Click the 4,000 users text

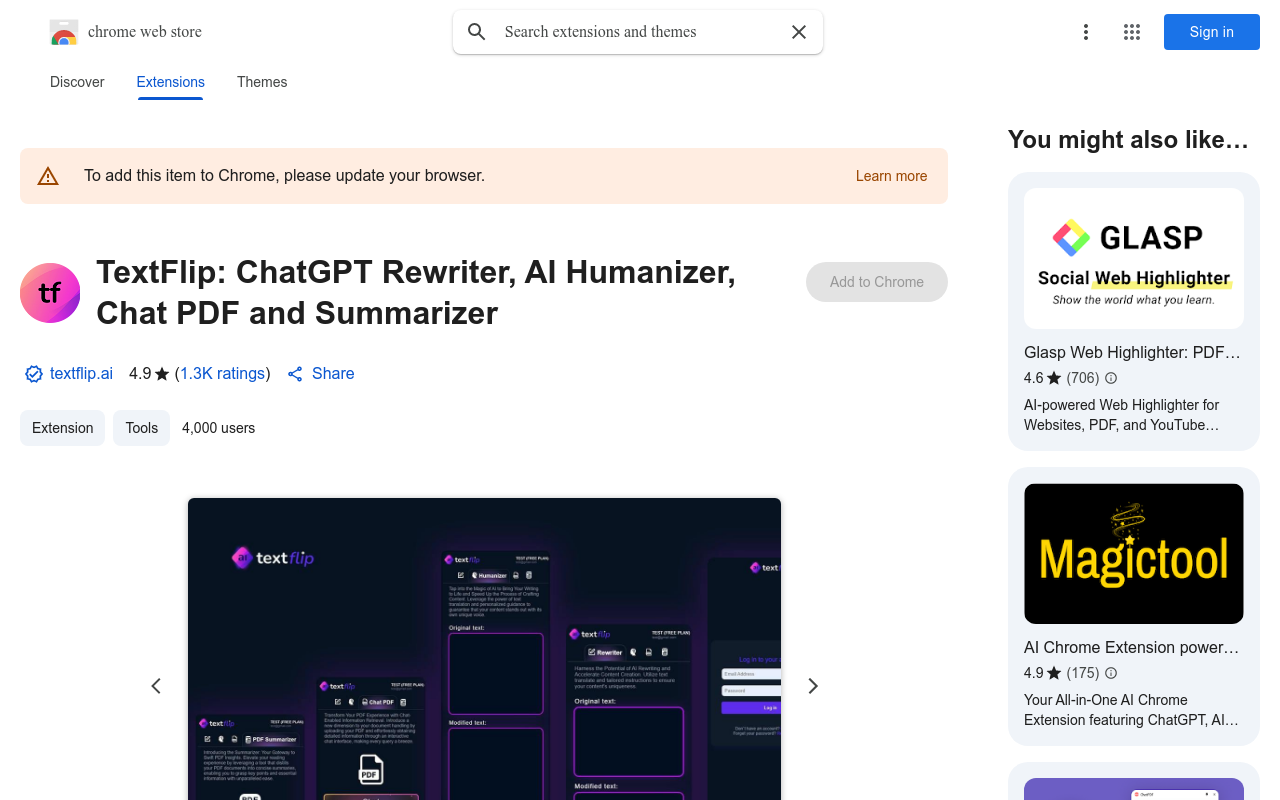click(x=218, y=428)
